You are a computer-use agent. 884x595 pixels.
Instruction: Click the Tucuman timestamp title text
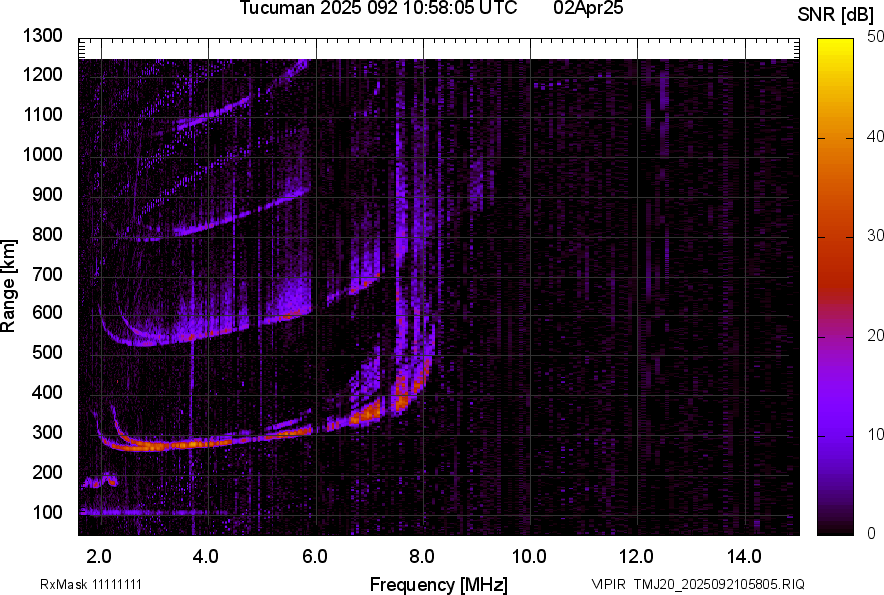click(x=378, y=9)
